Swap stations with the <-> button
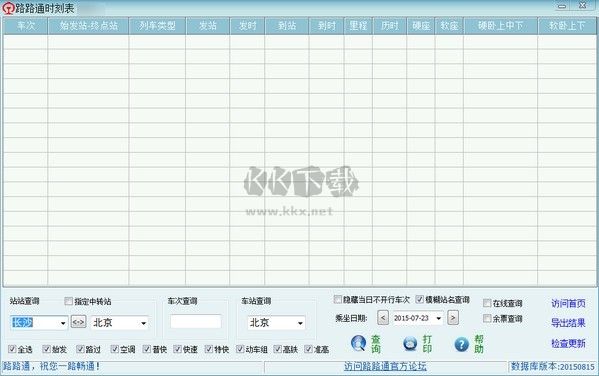This screenshot has height=376, width=599. click(x=78, y=322)
